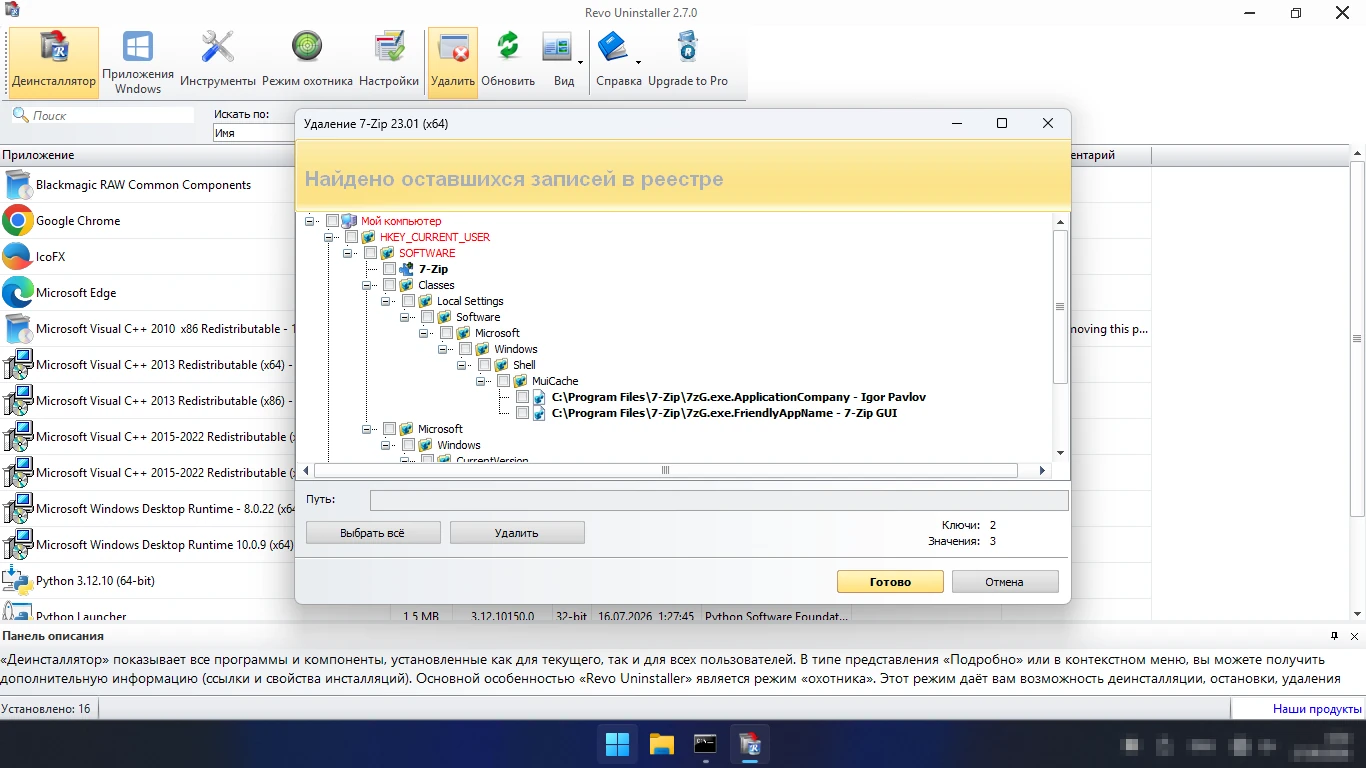1366x768 pixels.
Task: Check the Local Settings checkbox
Action: pyautogui.click(x=408, y=301)
